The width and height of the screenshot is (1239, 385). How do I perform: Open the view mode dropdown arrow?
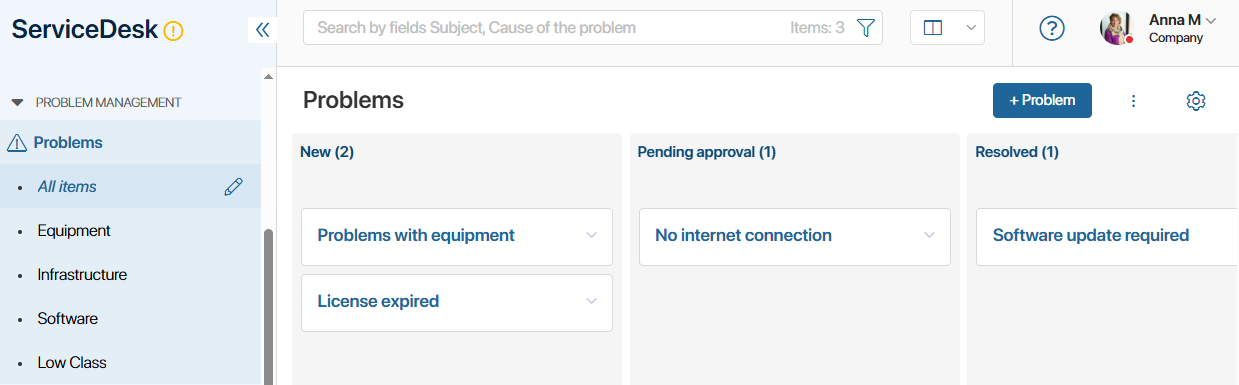point(970,28)
